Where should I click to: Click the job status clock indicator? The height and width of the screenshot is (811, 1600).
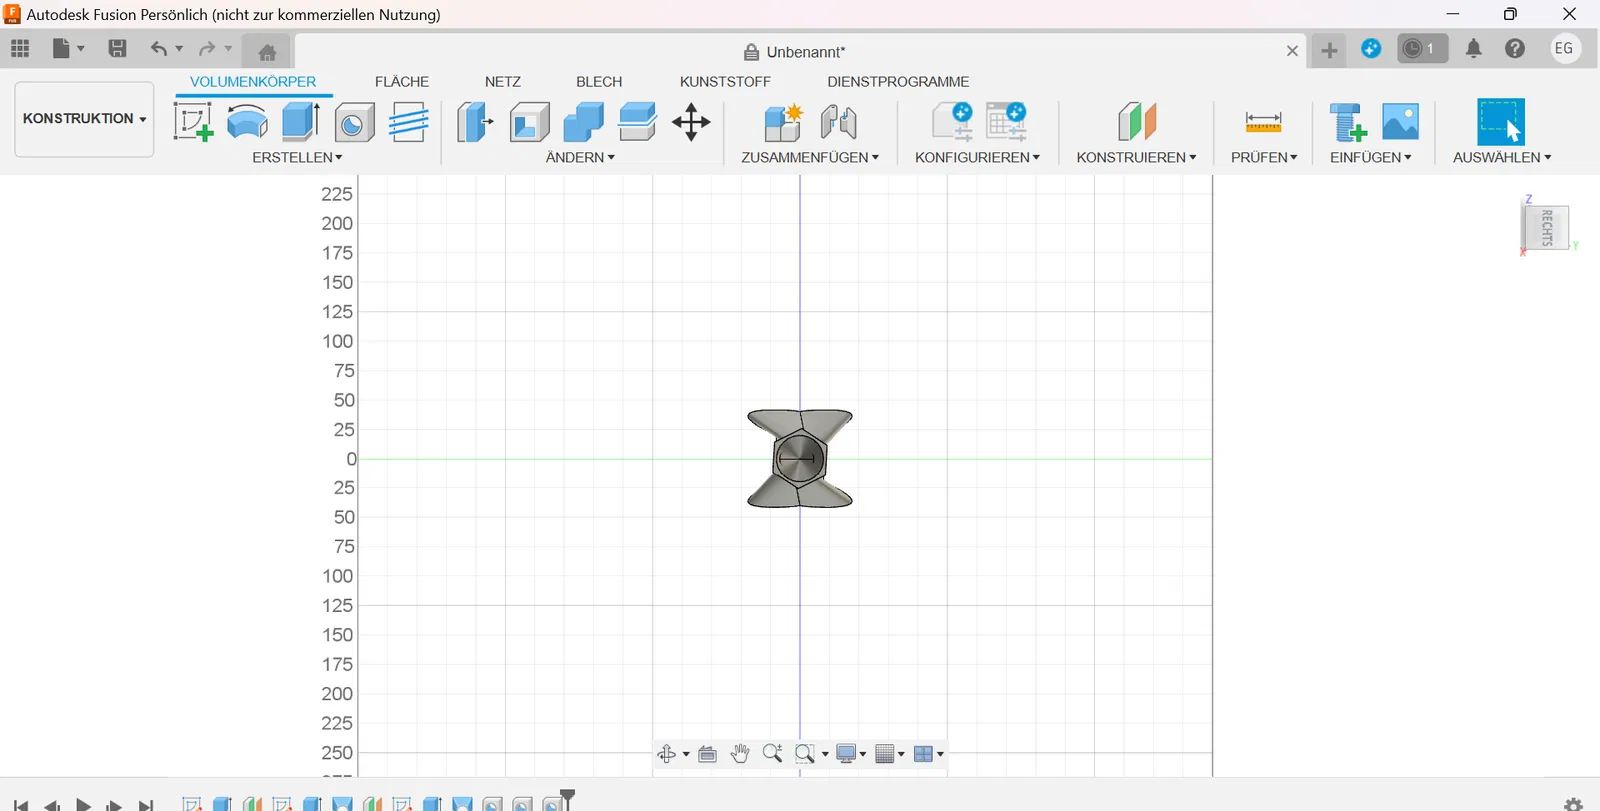pyautogui.click(x=1421, y=48)
